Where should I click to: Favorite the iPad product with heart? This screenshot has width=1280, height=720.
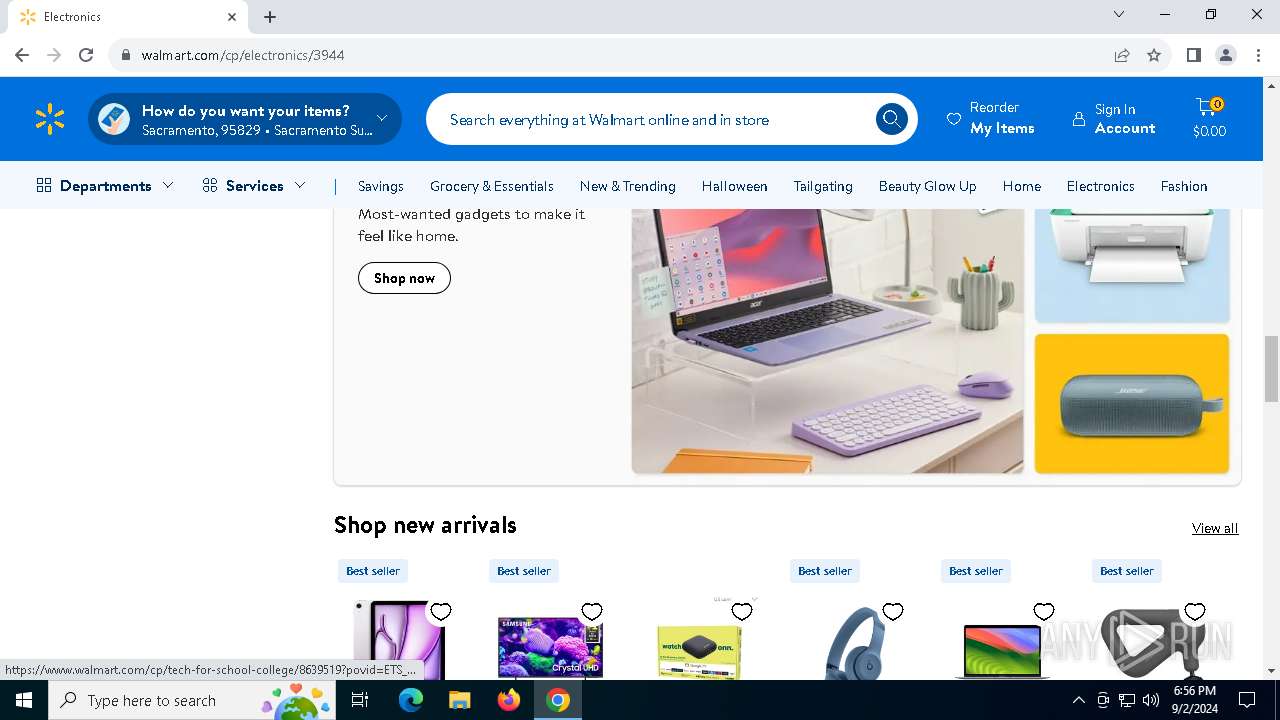(441, 612)
